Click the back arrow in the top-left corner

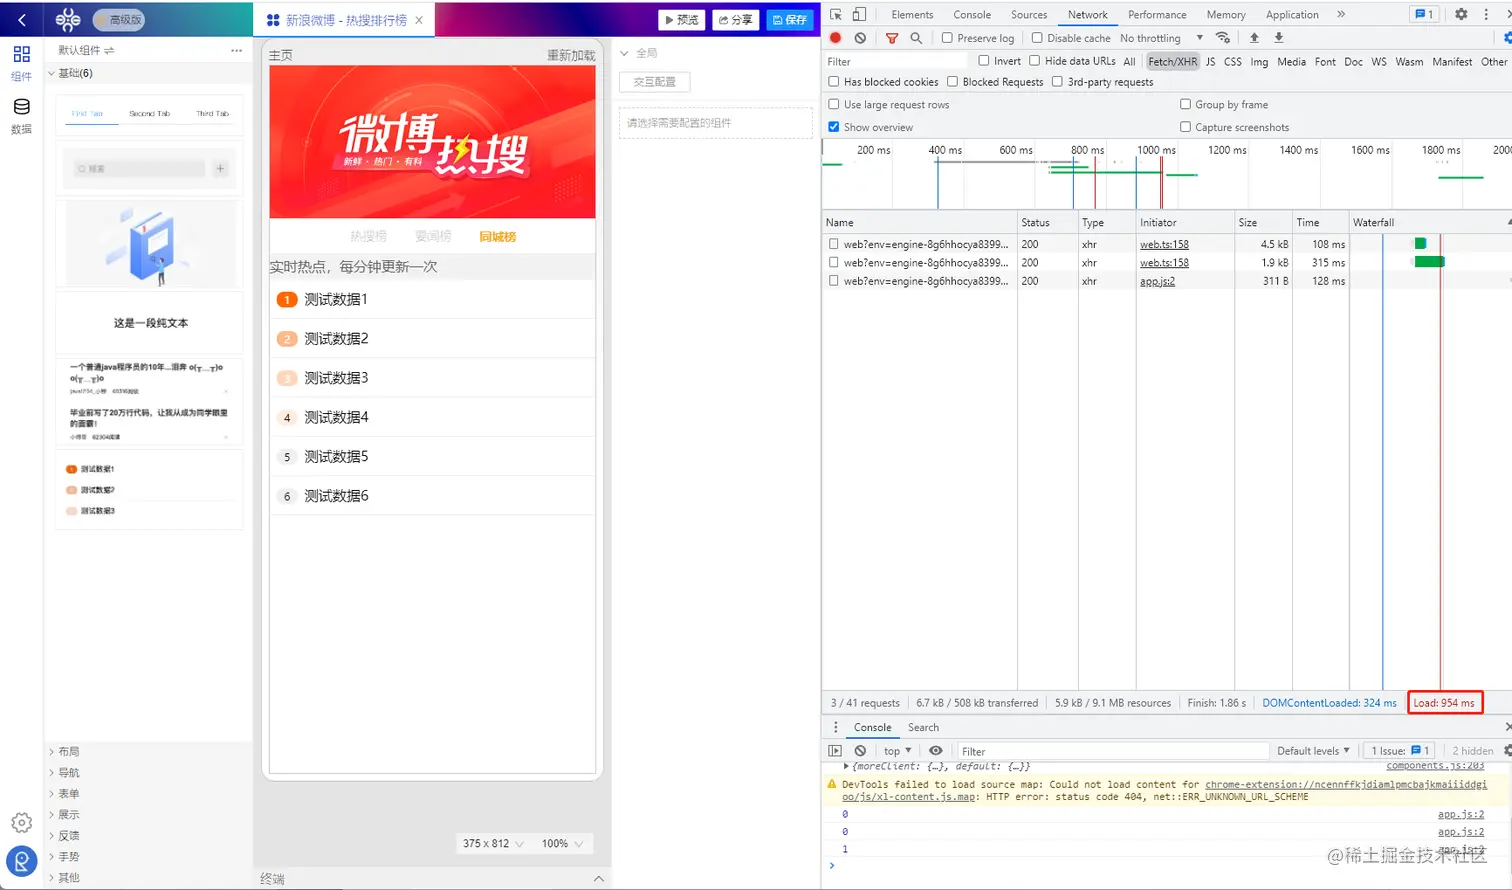click(22, 19)
